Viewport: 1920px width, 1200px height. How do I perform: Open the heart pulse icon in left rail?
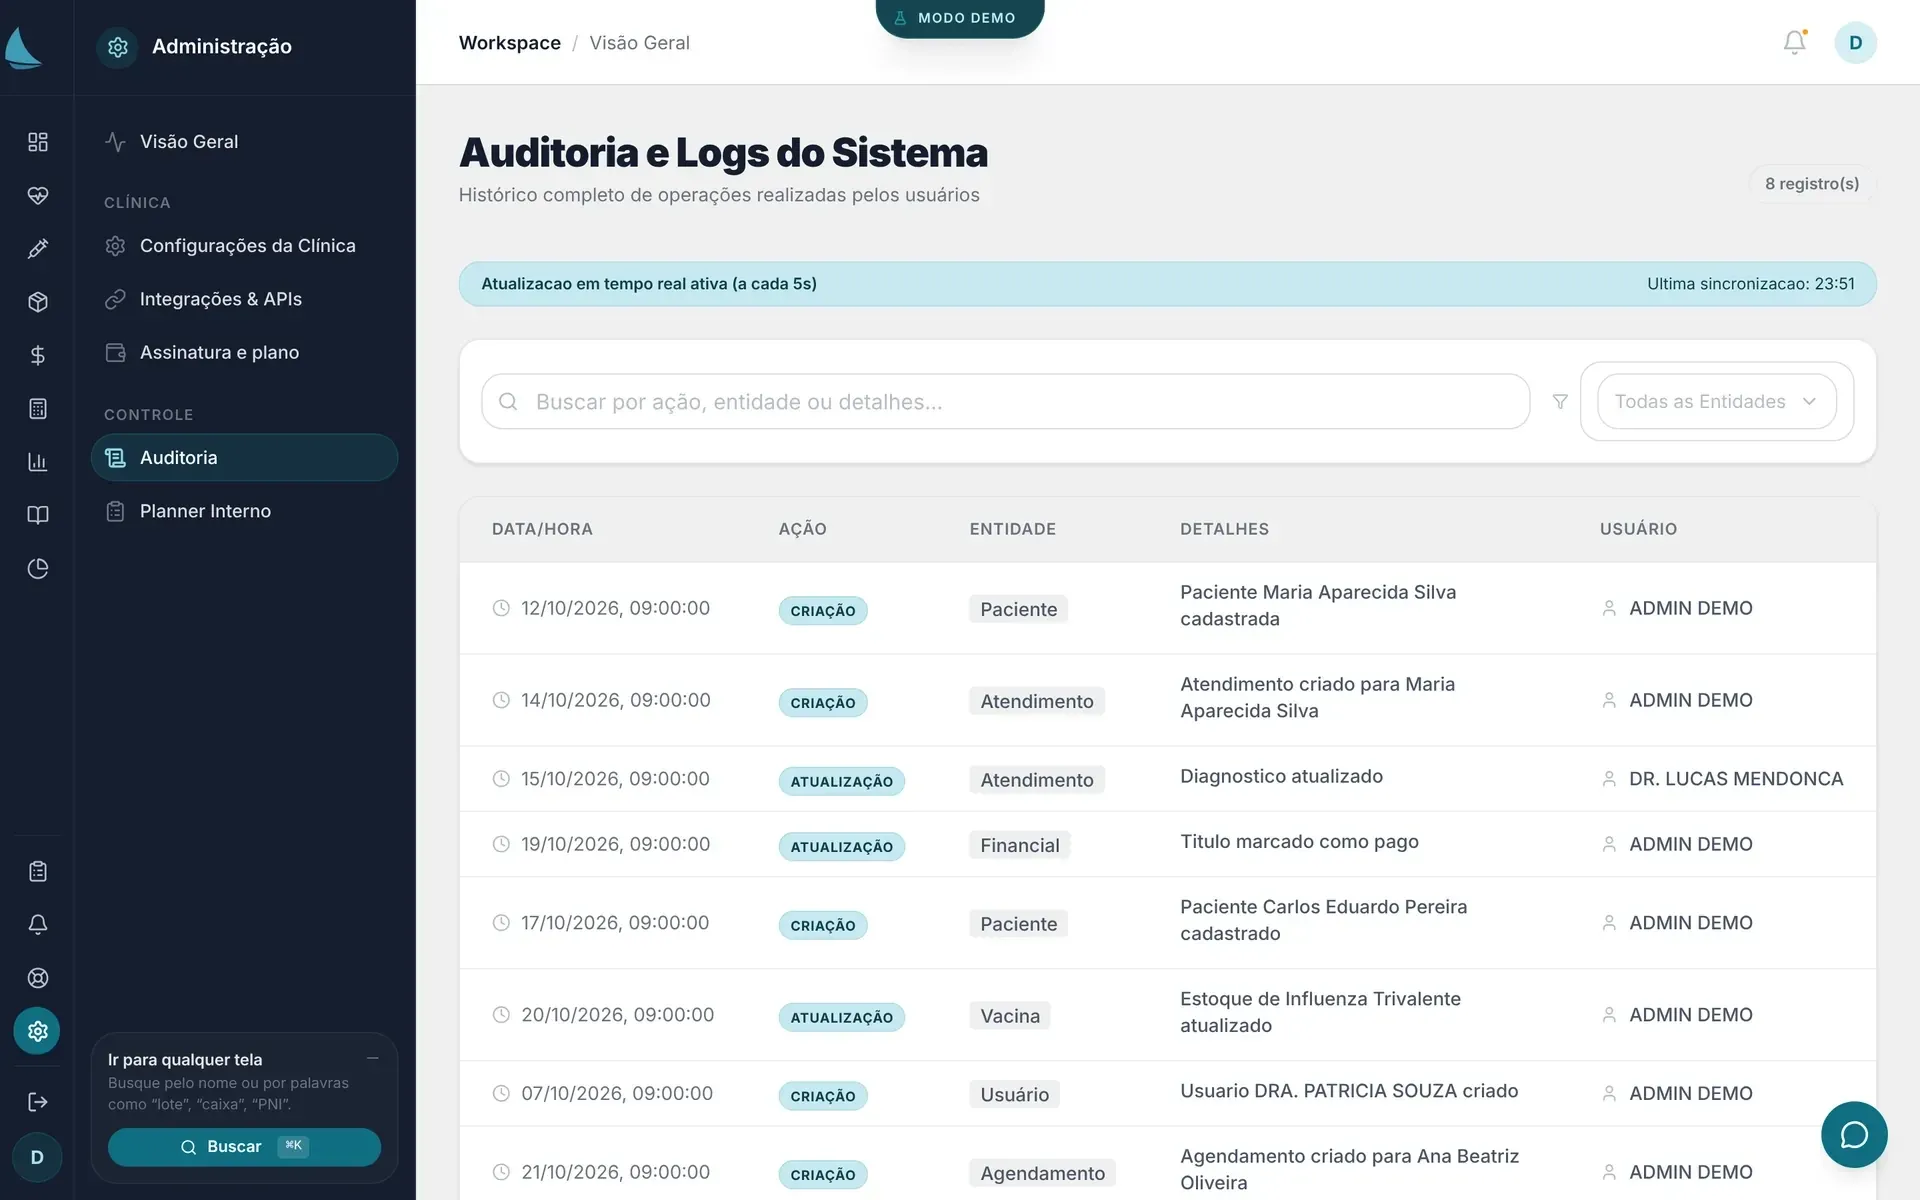(x=37, y=195)
